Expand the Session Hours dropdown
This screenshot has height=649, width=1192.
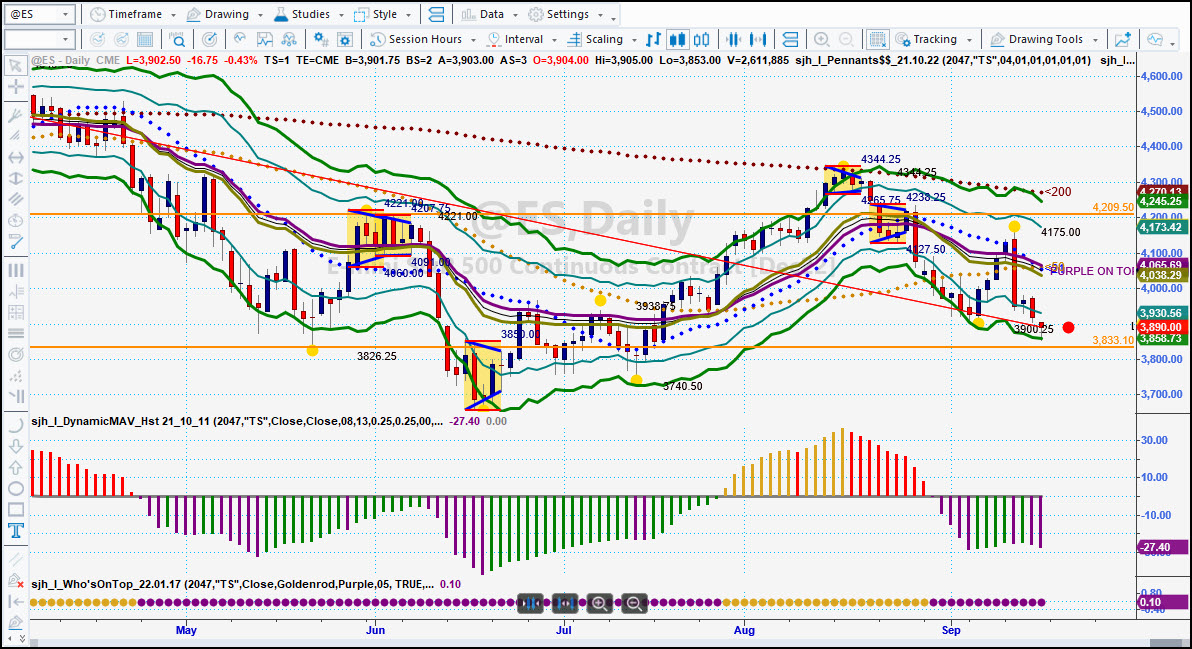(474, 40)
